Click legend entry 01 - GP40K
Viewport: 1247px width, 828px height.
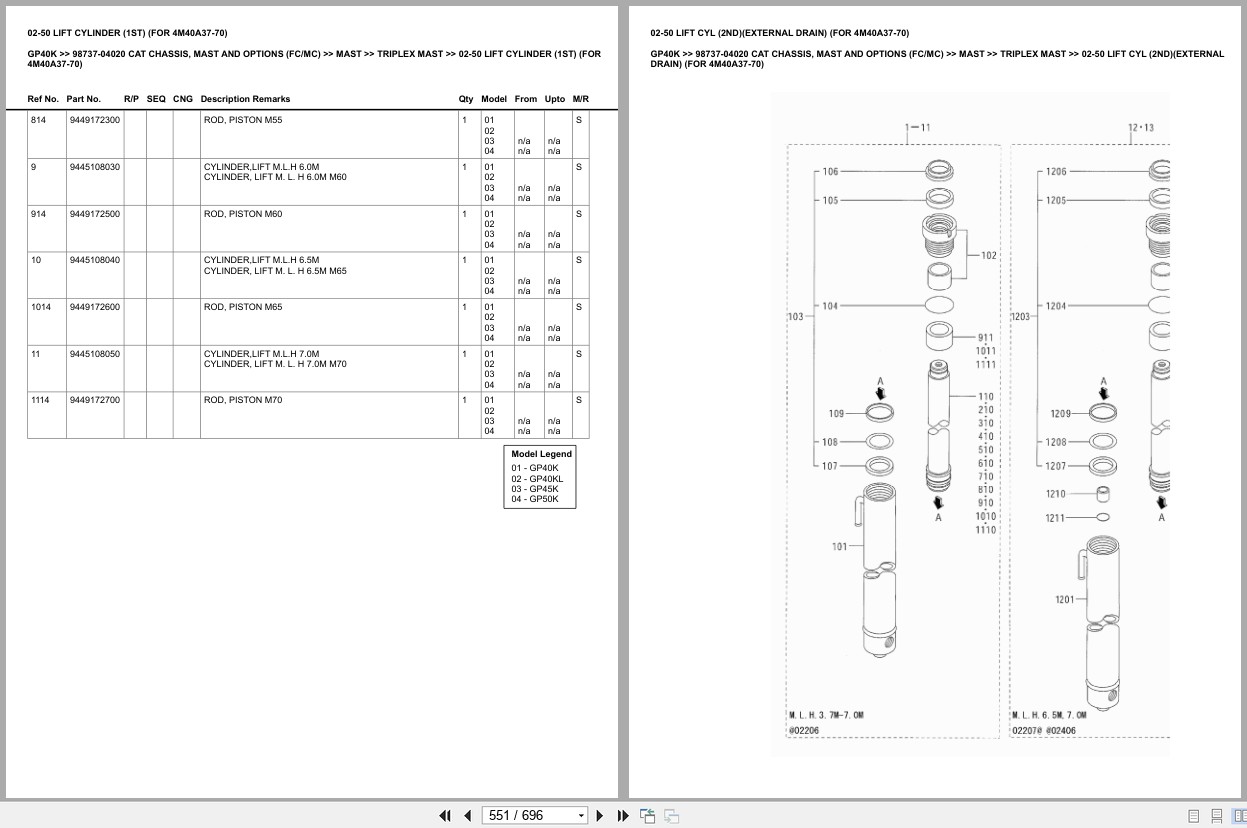click(535, 468)
